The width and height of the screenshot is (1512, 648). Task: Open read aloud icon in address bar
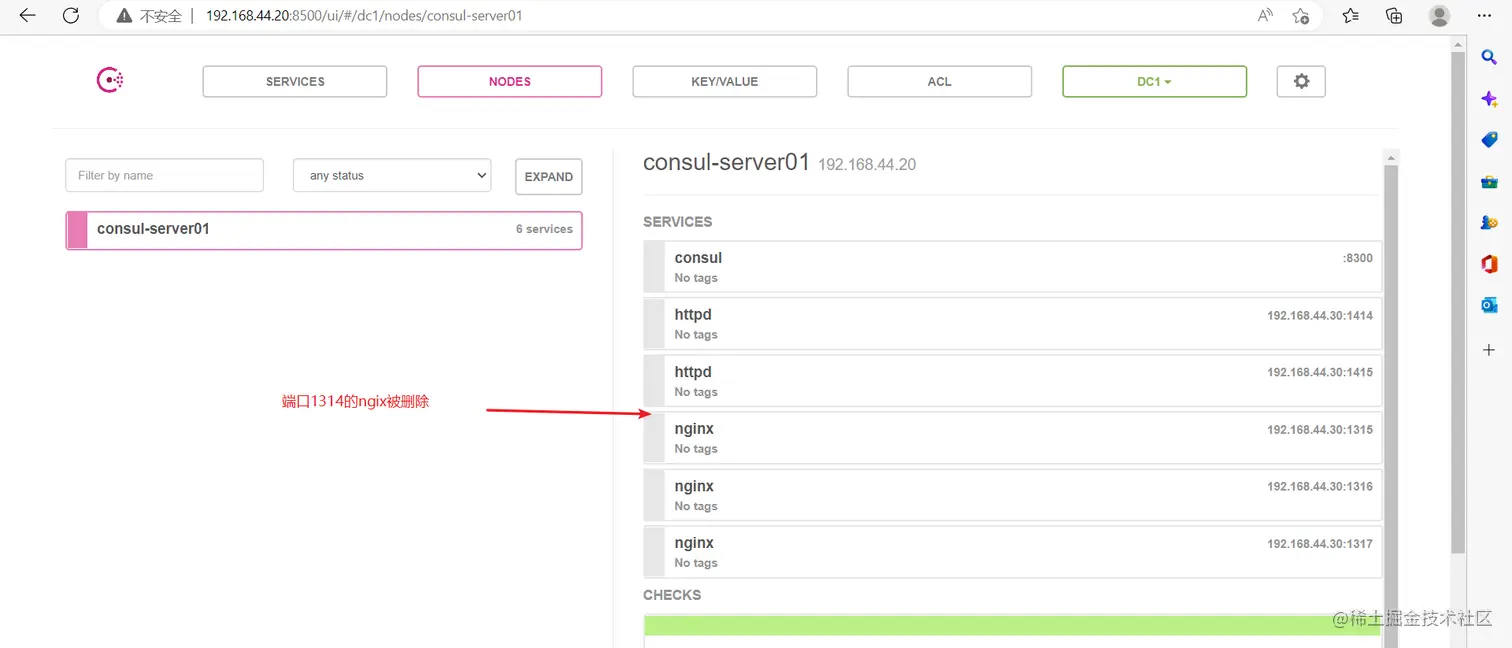coord(1265,16)
